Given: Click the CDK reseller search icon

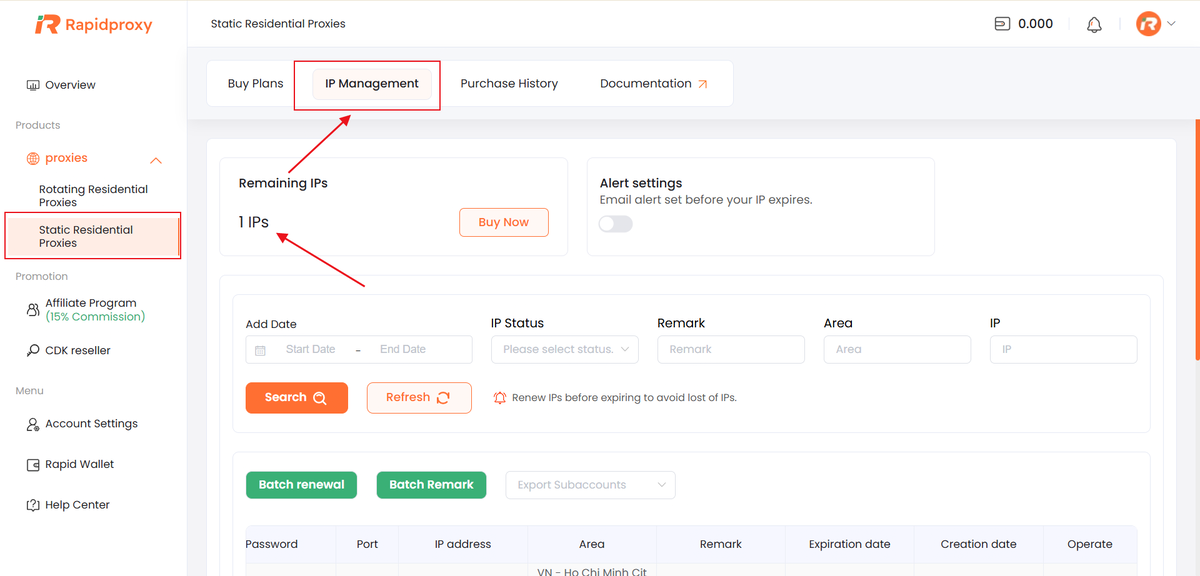Looking at the screenshot, I should pyautogui.click(x=33, y=351).
